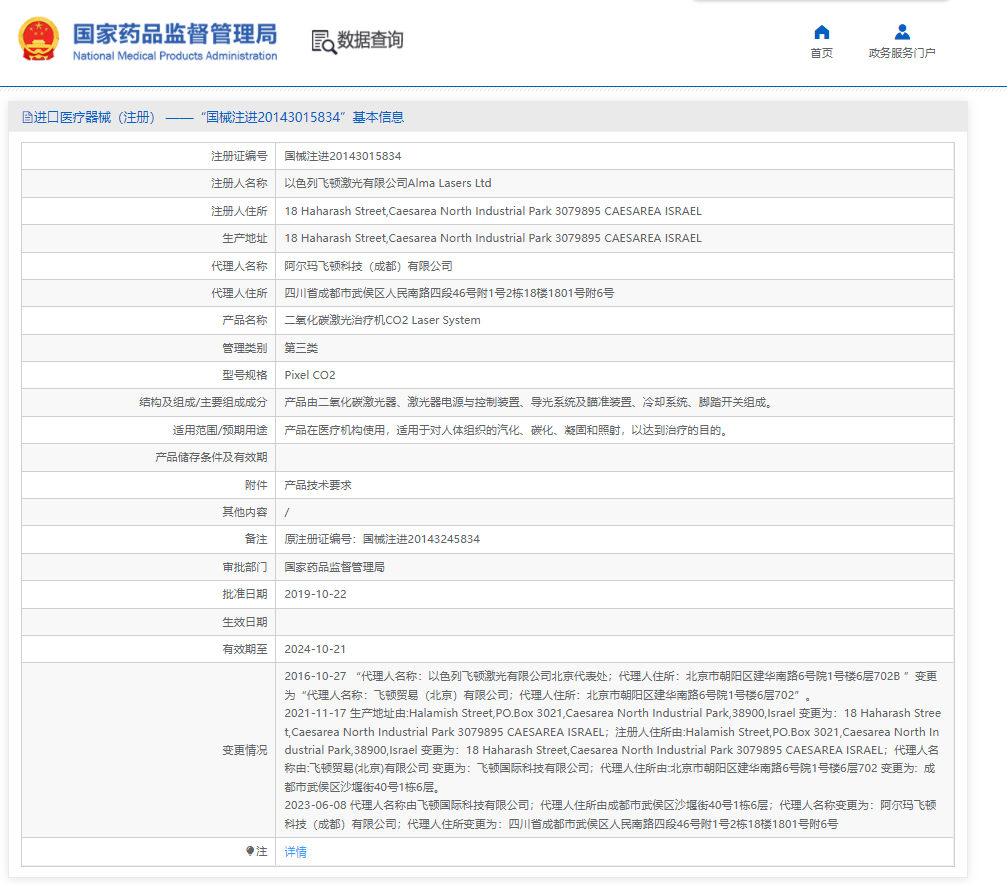Click the lightbulb icon beside 注
Image resolution: width=1007 pixels, height=884 pixels.
pos(250,851)
